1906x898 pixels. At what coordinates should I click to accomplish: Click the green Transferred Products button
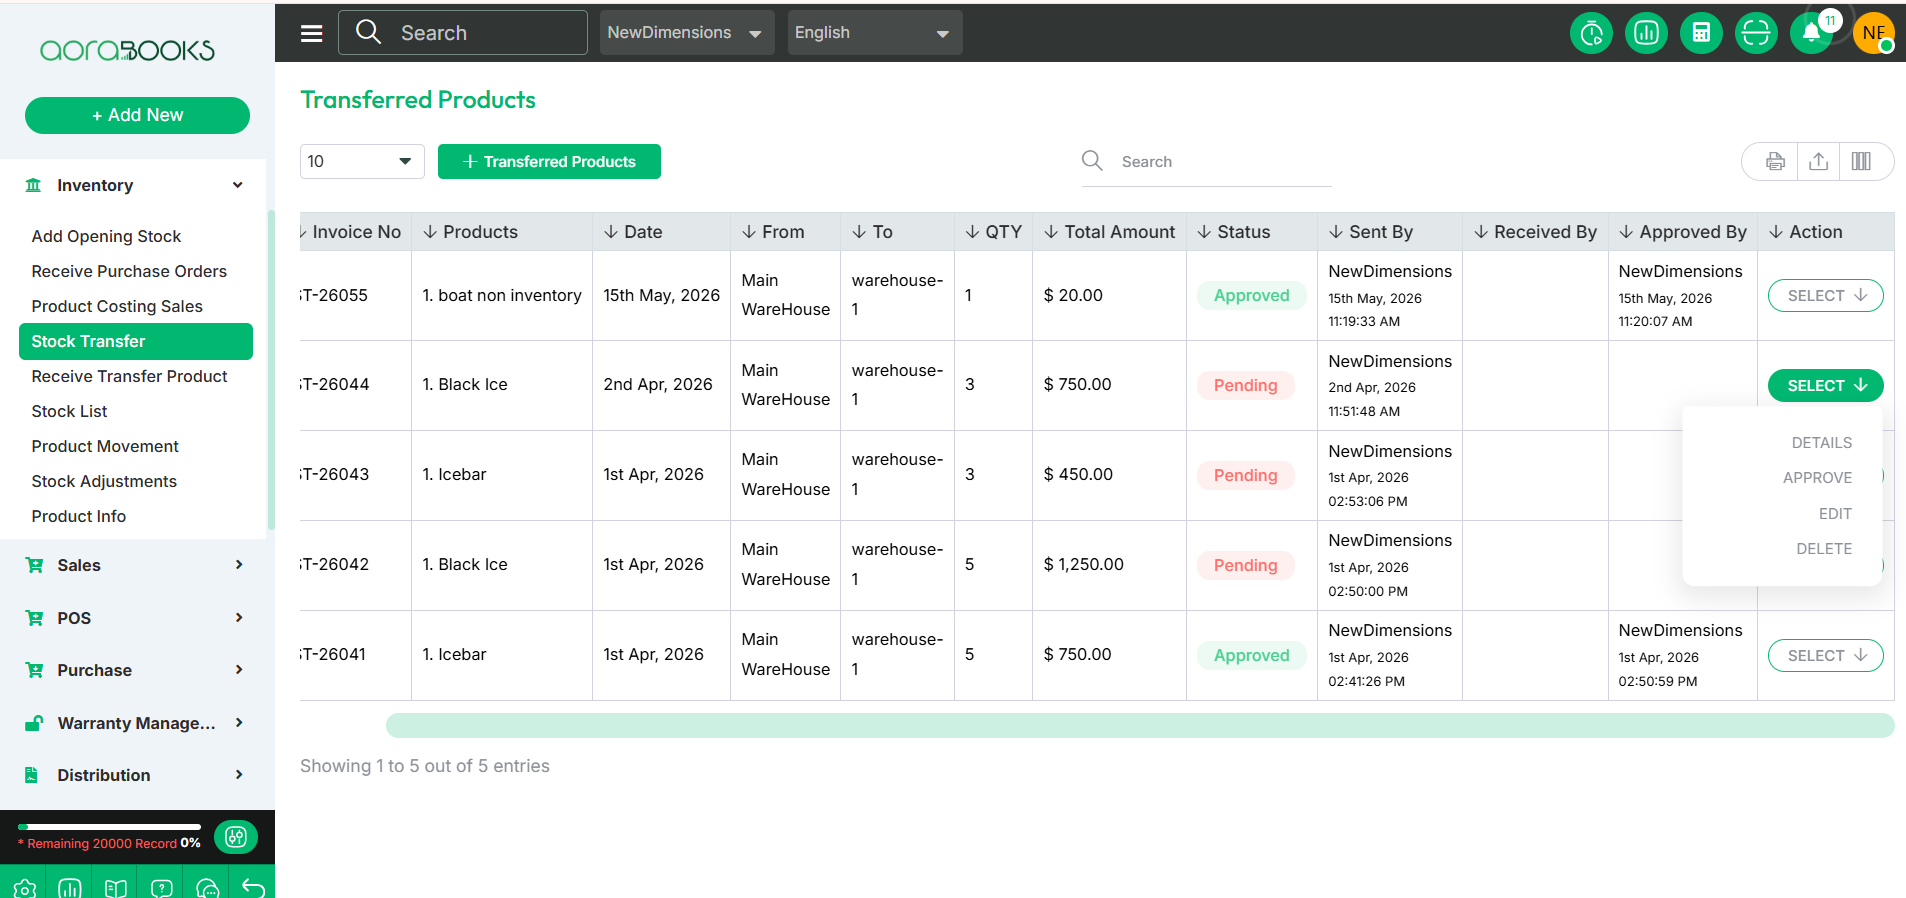[549, 161]
